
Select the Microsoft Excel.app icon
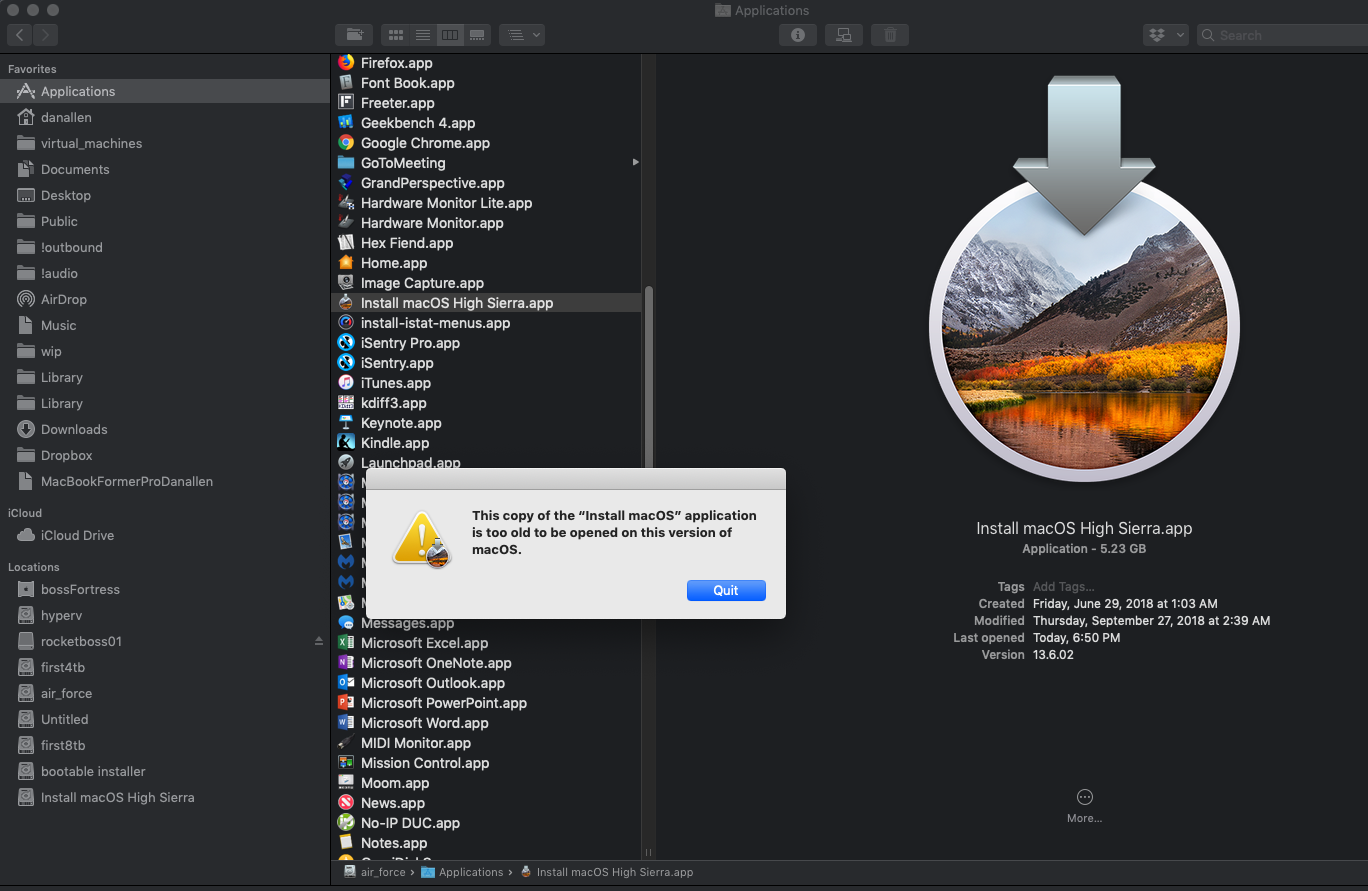[x=346, y=643]
